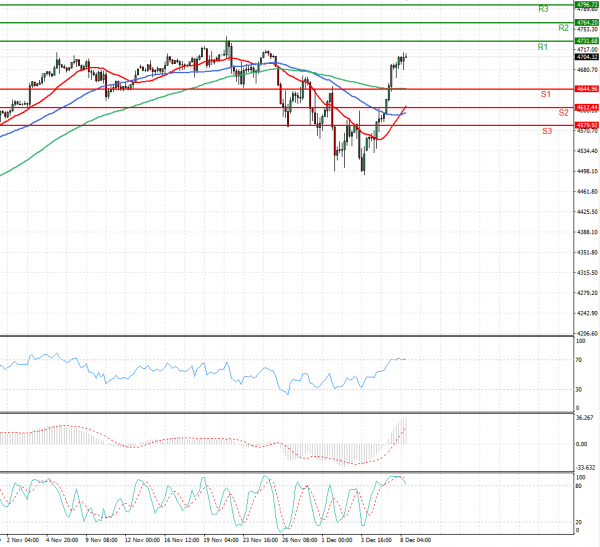Select the black 4704.32 current price tag
The image size is (600, 547).
pos(587,57)
